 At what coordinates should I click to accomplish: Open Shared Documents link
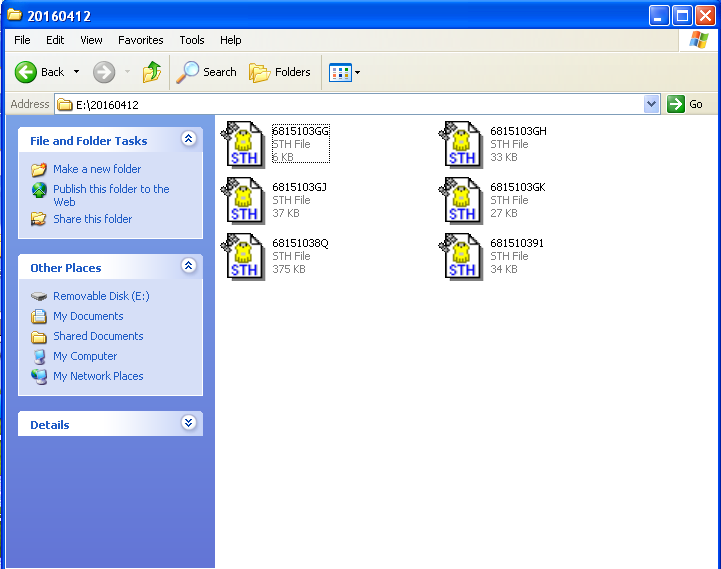[x=98, y=336]
